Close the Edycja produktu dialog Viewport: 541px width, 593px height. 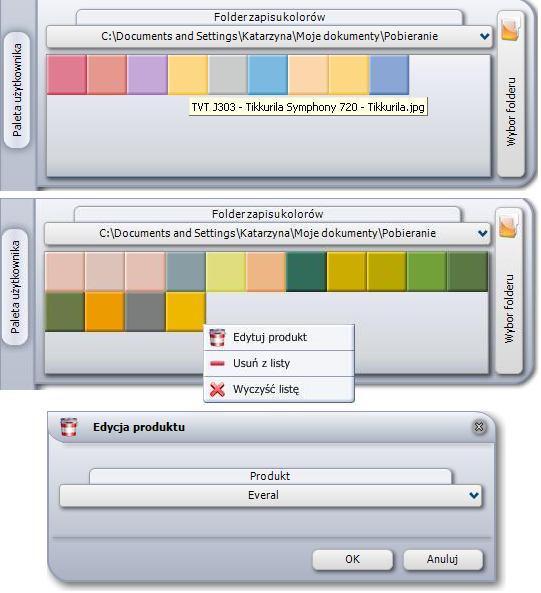tap(479, 427)
